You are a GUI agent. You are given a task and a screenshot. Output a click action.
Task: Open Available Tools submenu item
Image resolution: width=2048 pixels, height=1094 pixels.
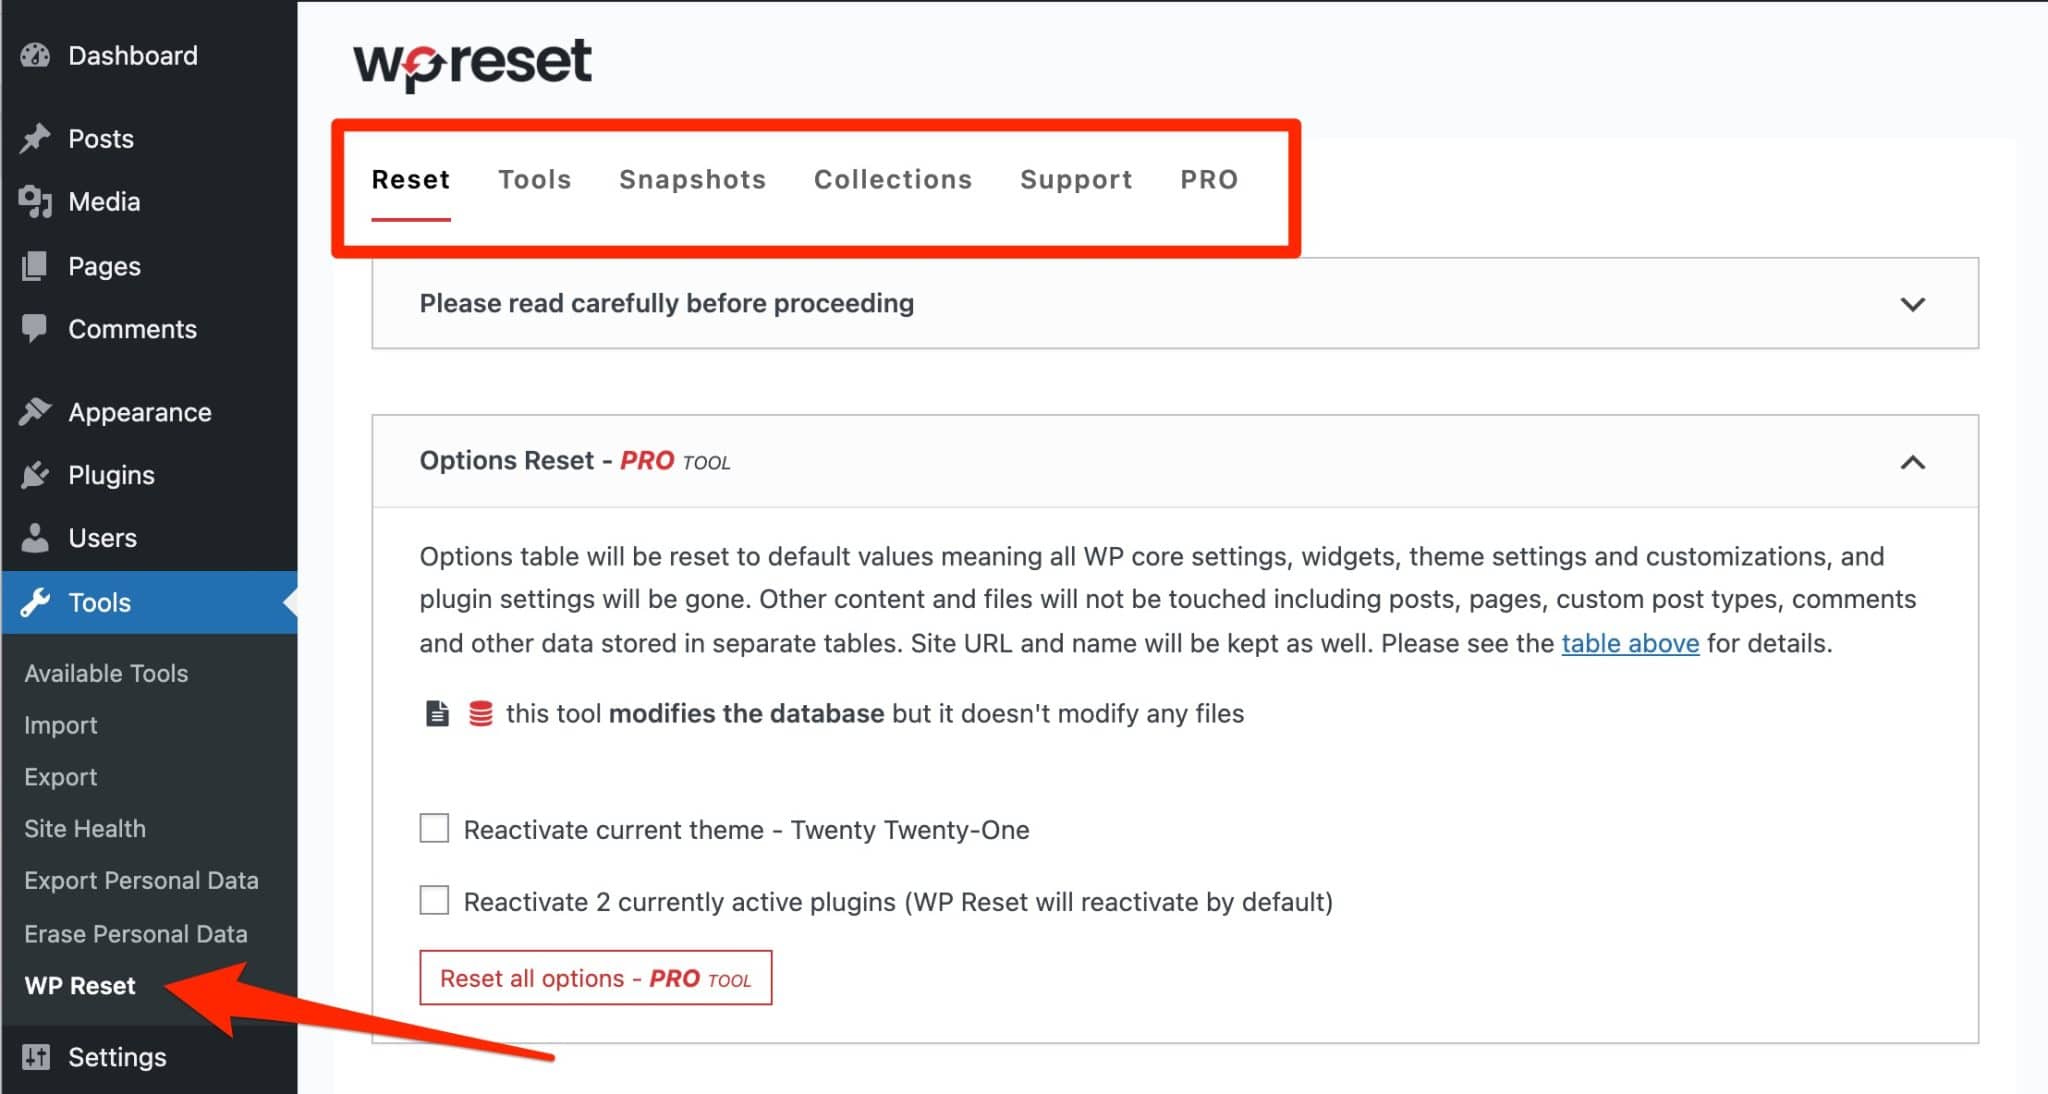[x=106, y=673]
